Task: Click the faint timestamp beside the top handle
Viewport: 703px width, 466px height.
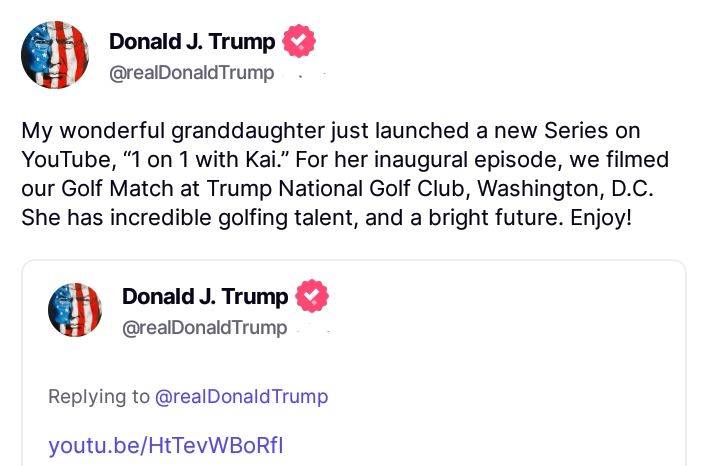Action: [300, 74]
